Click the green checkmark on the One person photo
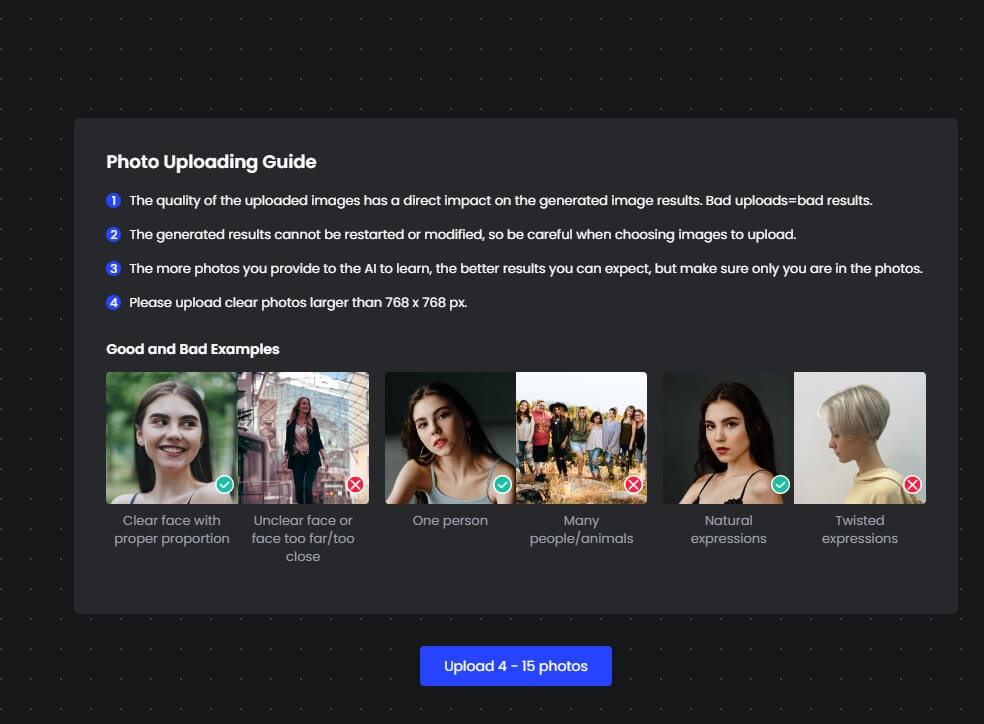The image size is (984, 724). pos(502,484)
